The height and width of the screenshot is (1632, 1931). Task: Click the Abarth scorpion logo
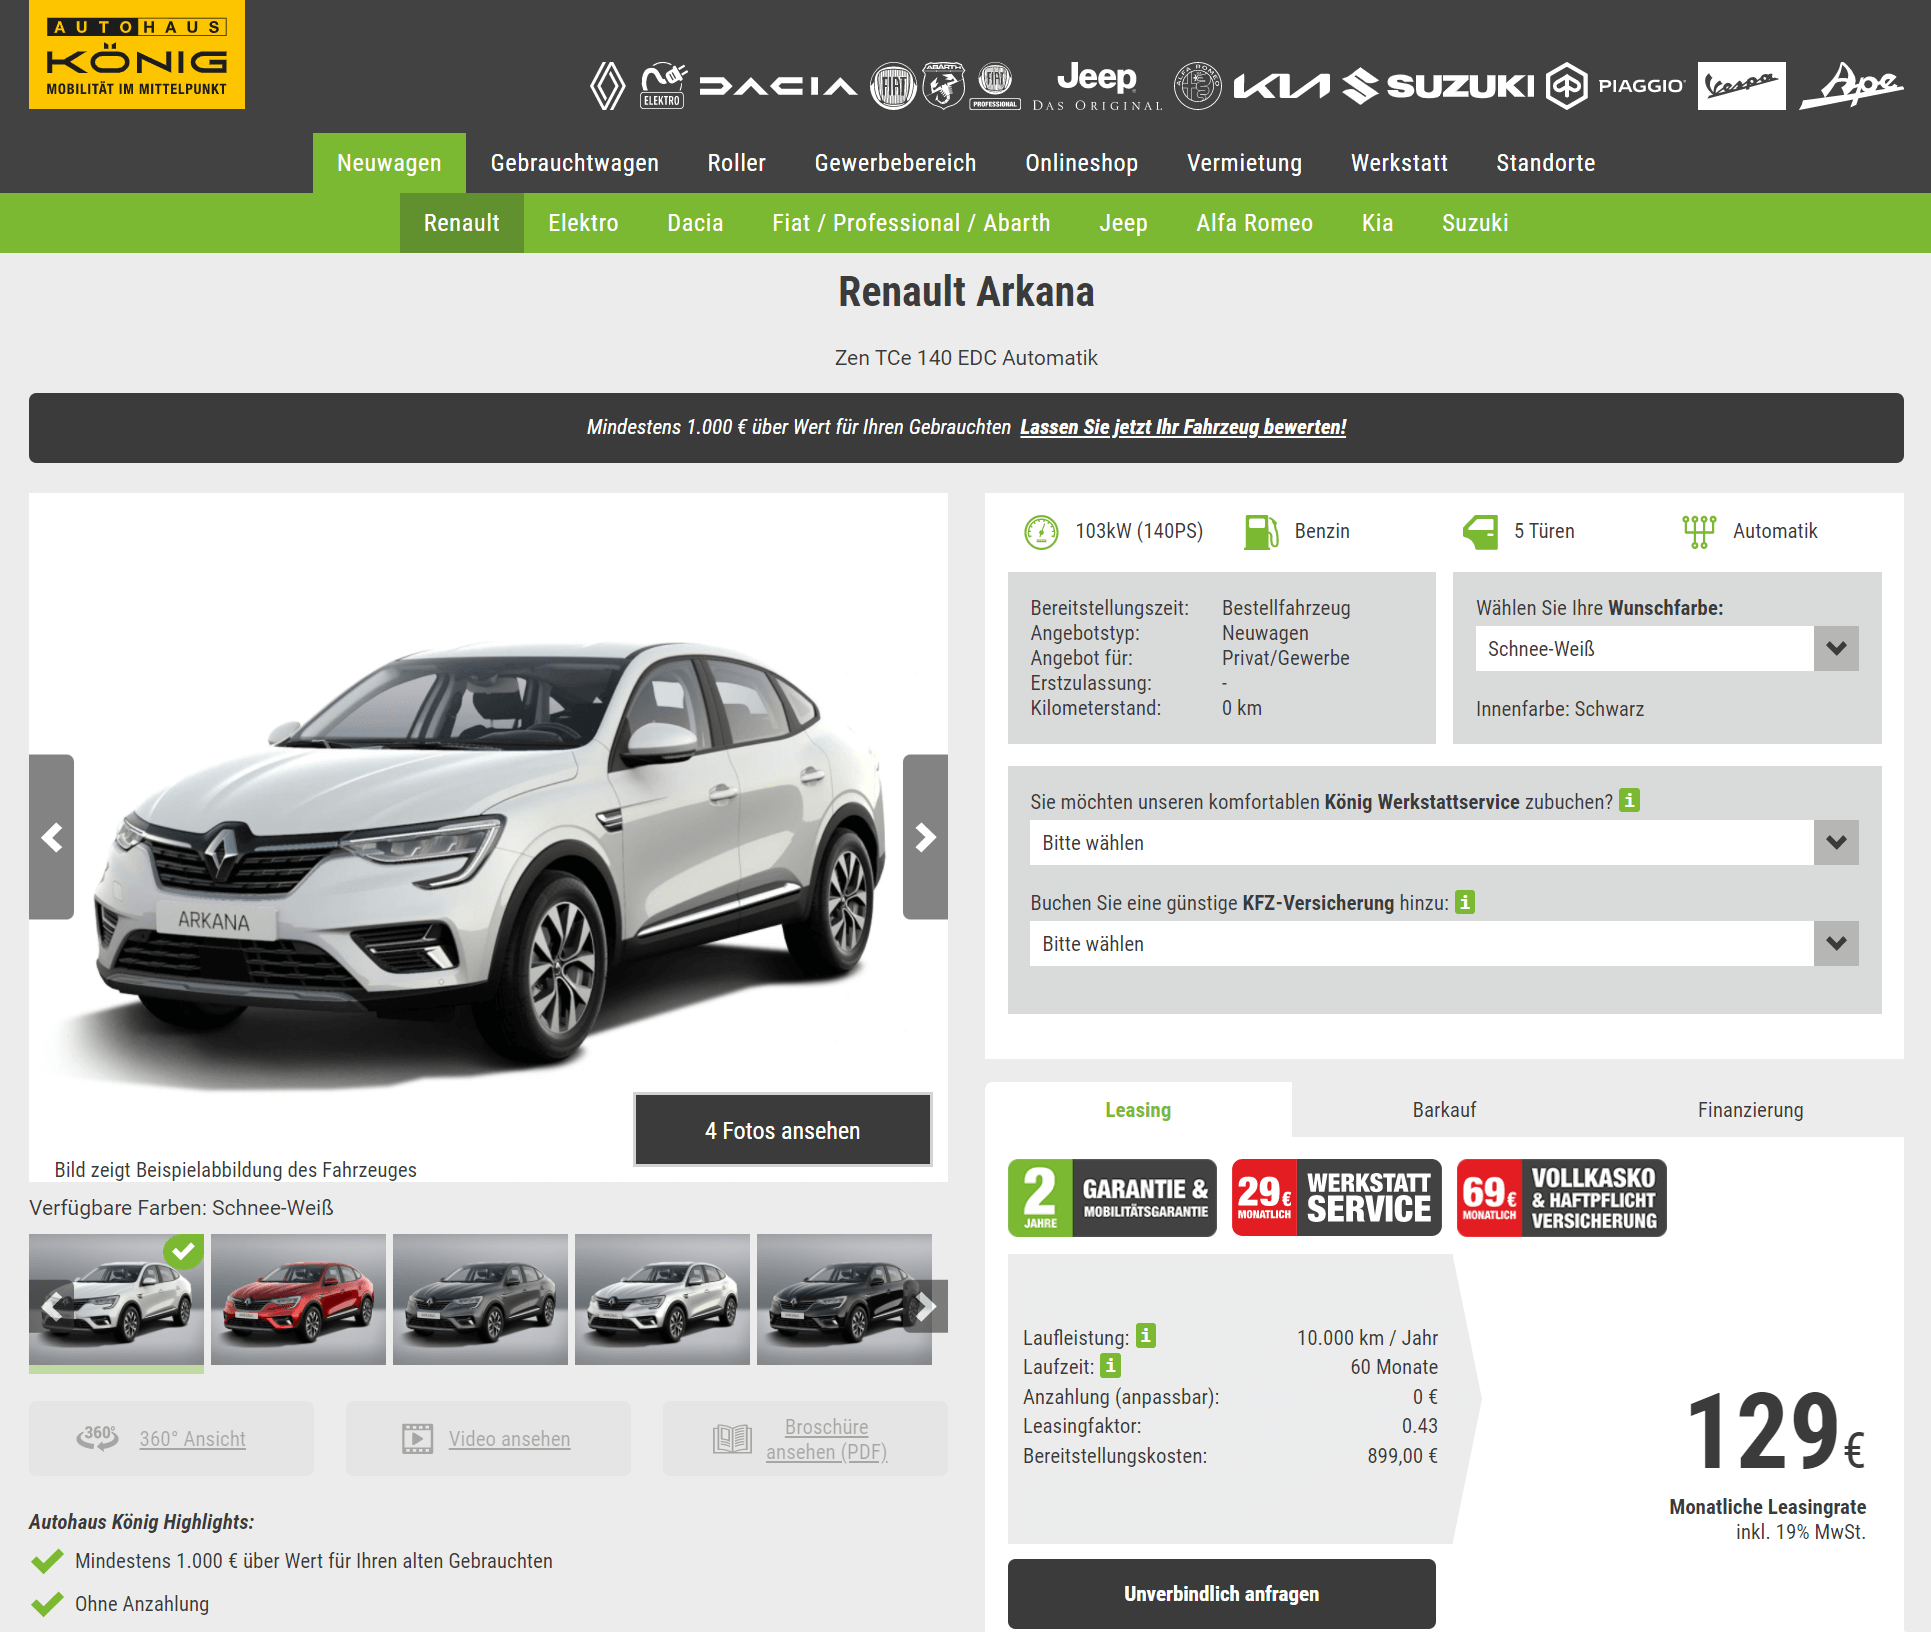pos(943,86)
